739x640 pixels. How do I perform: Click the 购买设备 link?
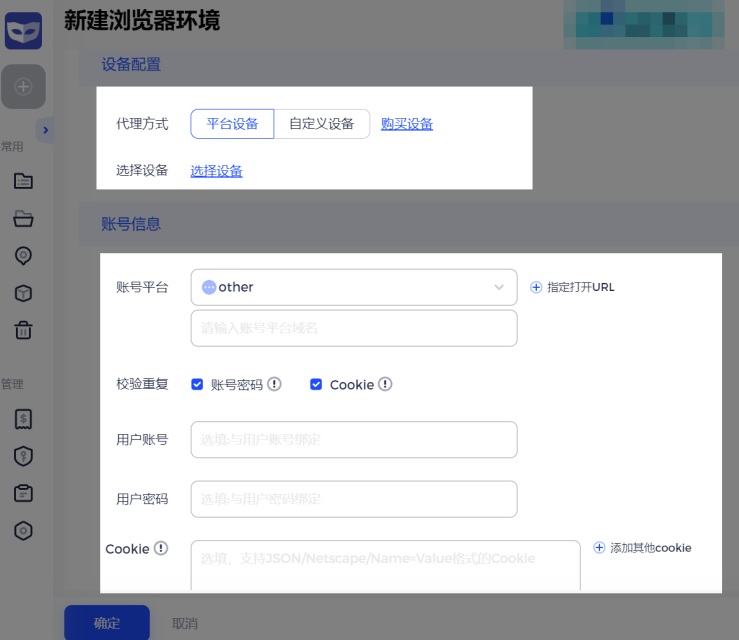click(x=407, y=124)
